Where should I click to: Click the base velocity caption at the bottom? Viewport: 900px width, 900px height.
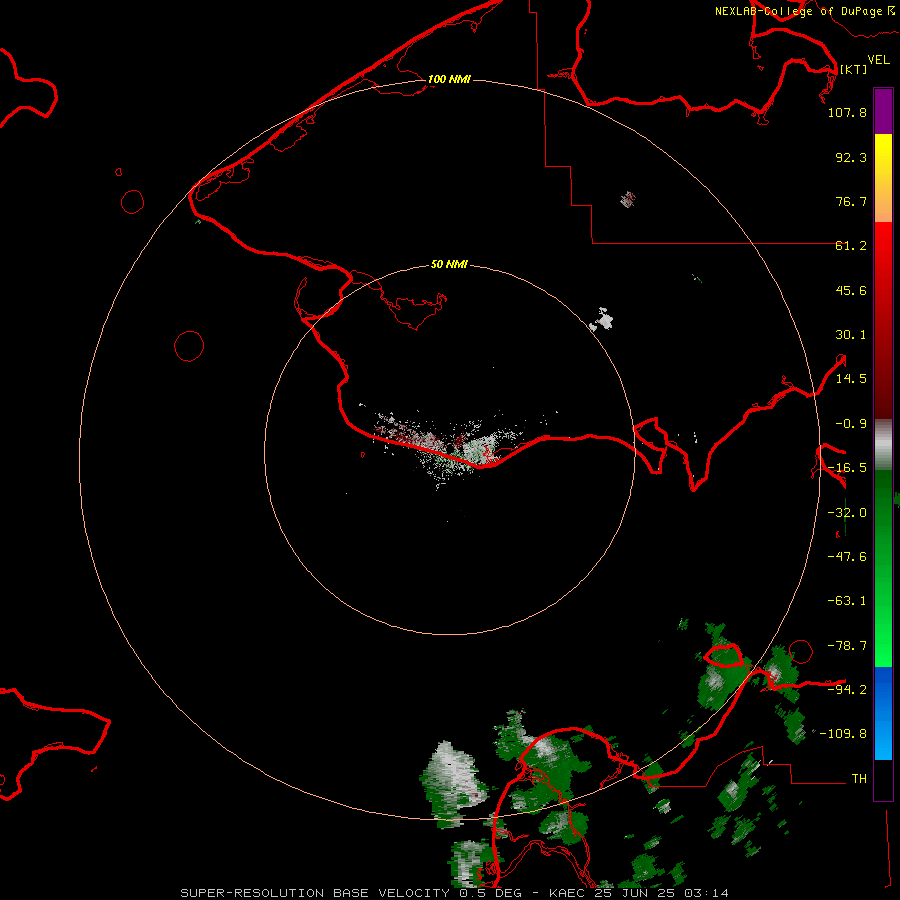pyautogui.click(x=455, y=893)
